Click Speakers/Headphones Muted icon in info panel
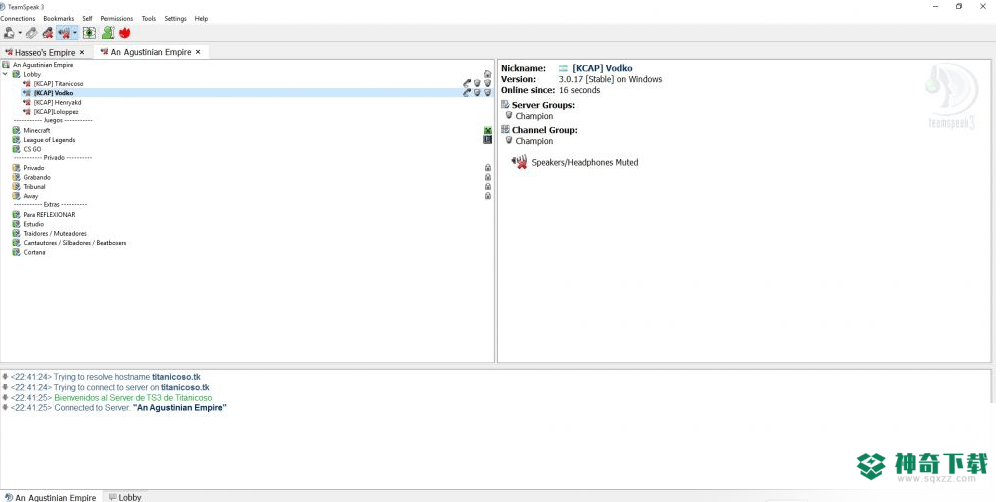Image resolution: width=1007 pixels, height=502 pixels. coord(519,162)
